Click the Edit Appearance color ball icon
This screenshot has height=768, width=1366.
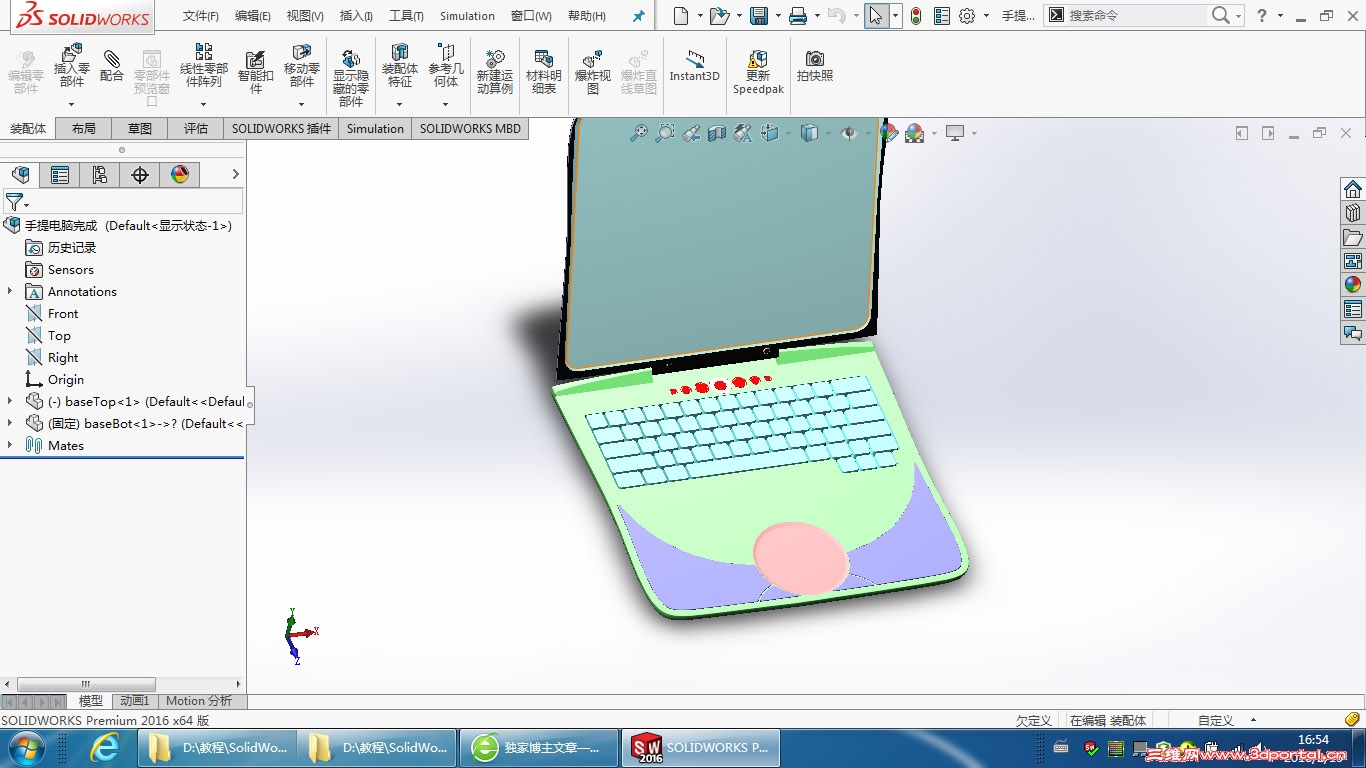click(x=889, y=133)
